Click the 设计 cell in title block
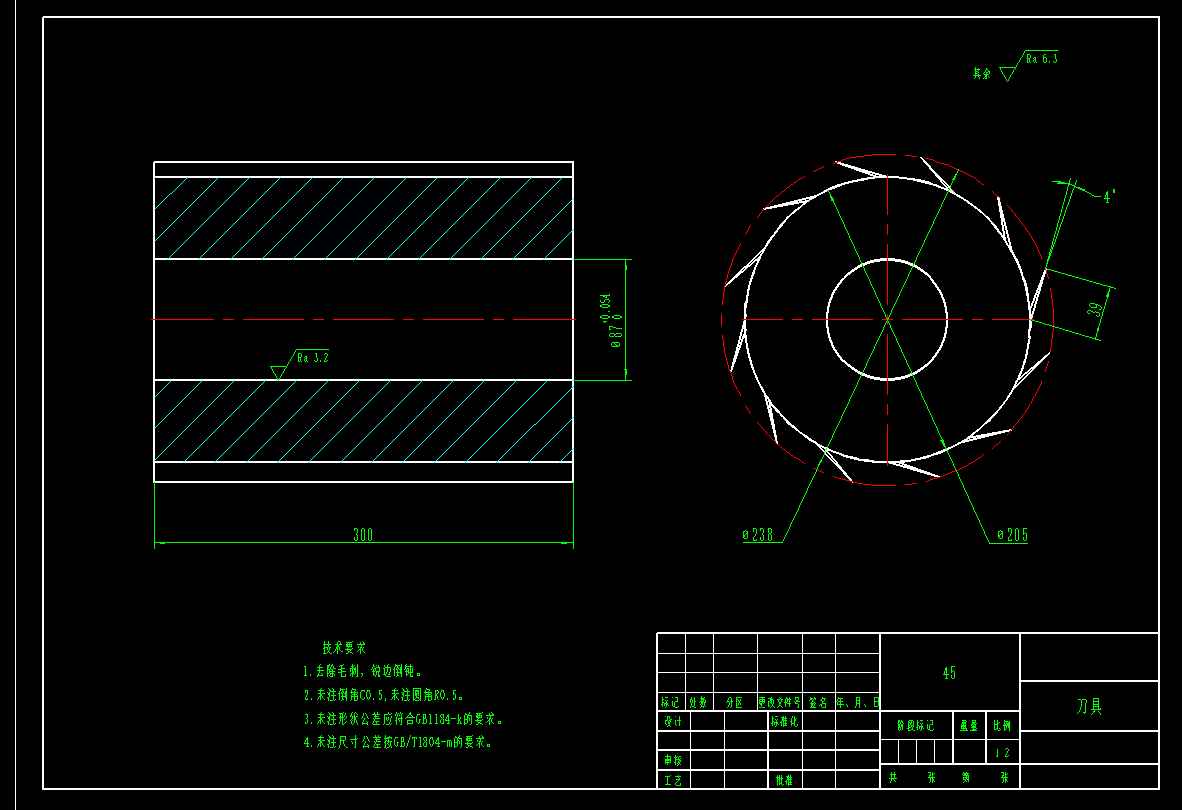Viewport: 1182px width, 810px height. tap(673, 721)
